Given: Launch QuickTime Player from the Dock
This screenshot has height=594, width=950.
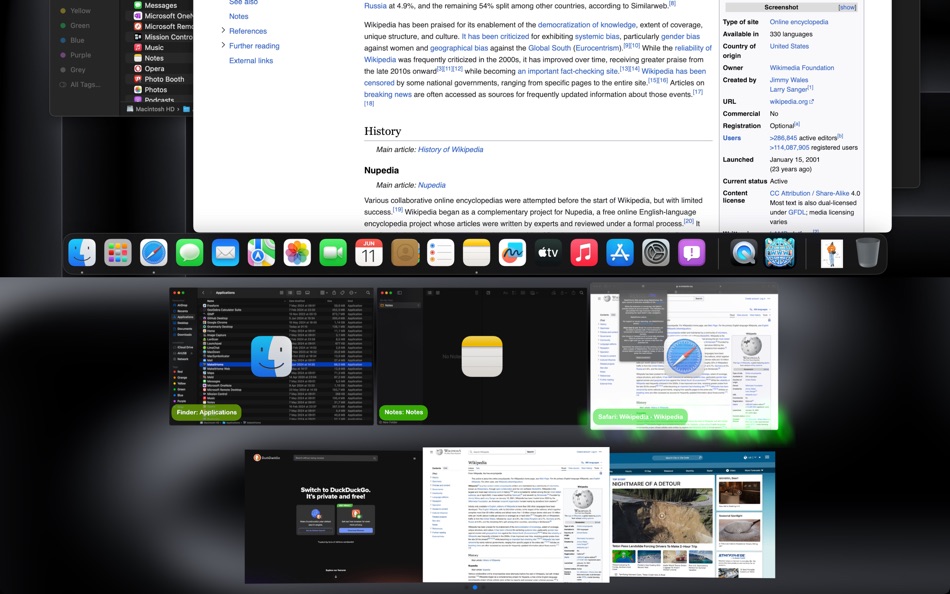Looking at the screenshot, I should [743, 254].
